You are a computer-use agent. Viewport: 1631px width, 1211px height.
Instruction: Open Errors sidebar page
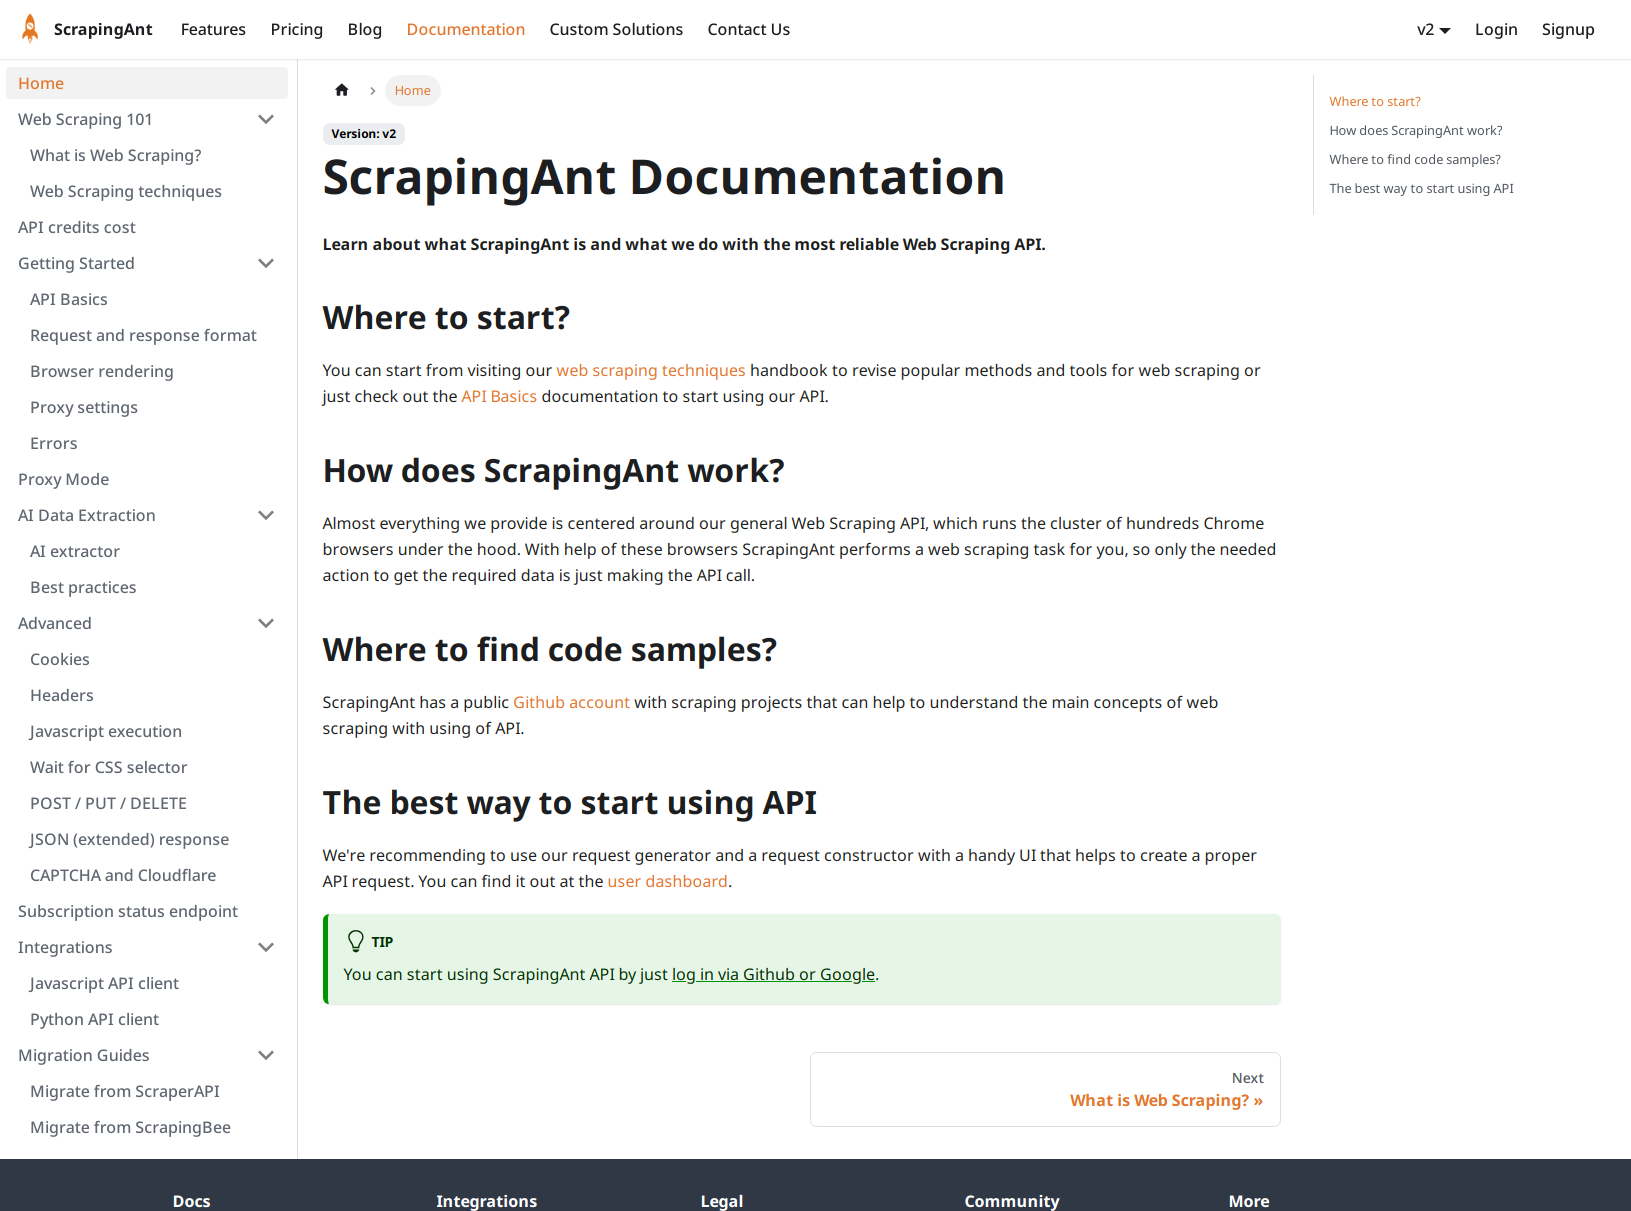coord(54,443)
